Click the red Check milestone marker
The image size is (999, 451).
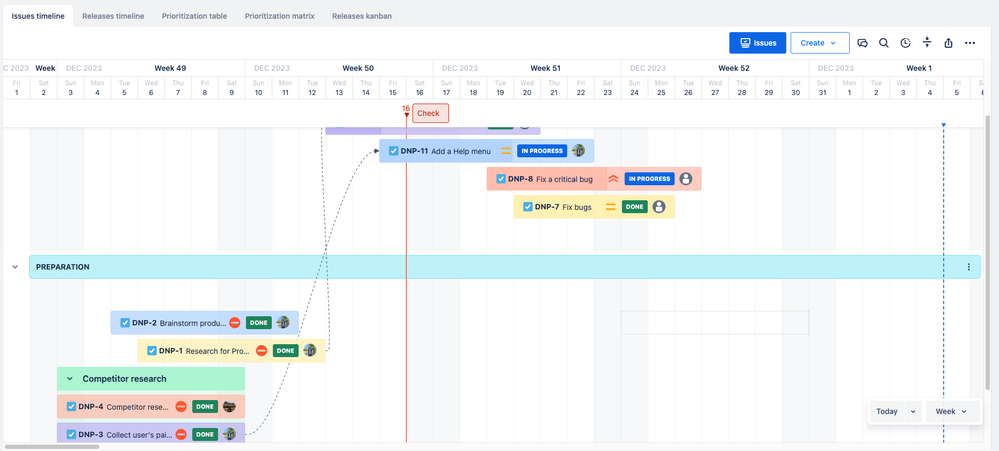pos(431,113)
